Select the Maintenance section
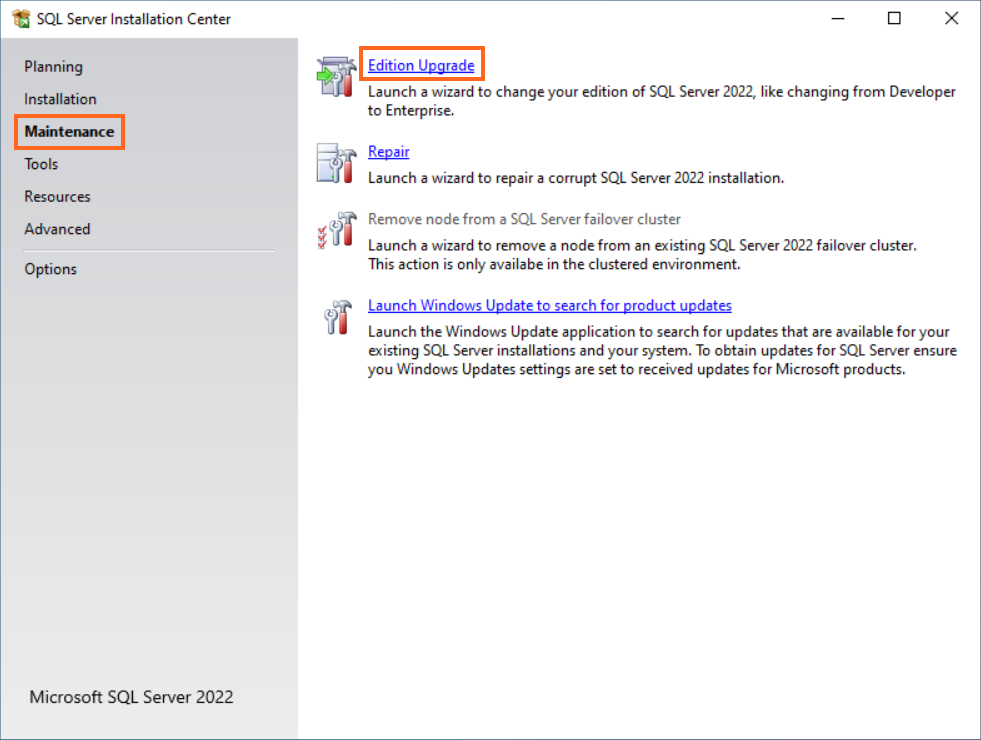981x740 pixels. pos(69,131)
